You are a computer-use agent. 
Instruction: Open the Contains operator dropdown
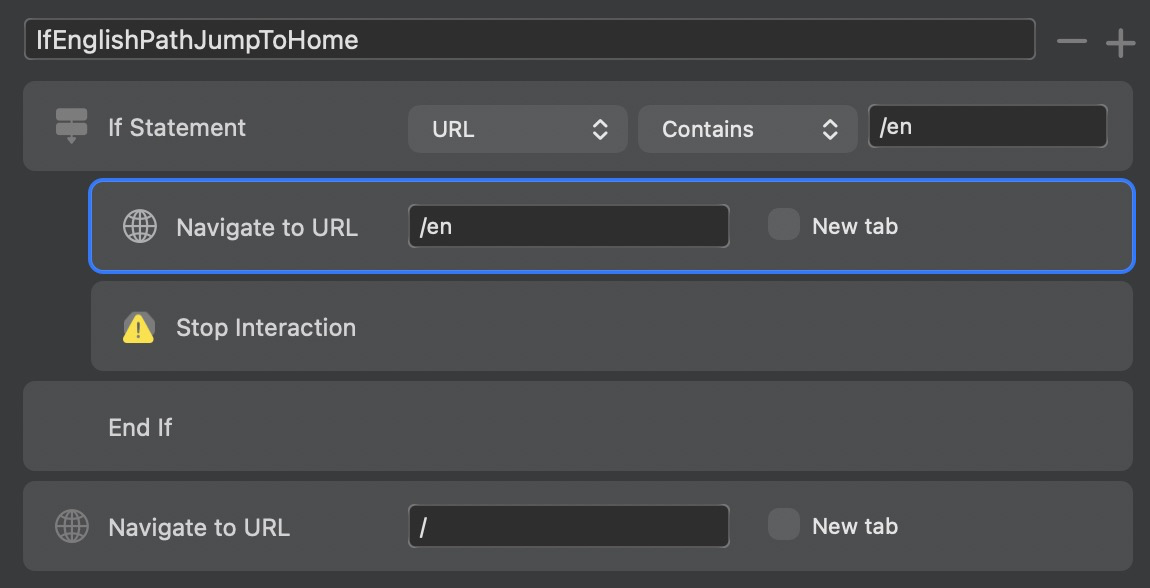[x=747, y=129]
